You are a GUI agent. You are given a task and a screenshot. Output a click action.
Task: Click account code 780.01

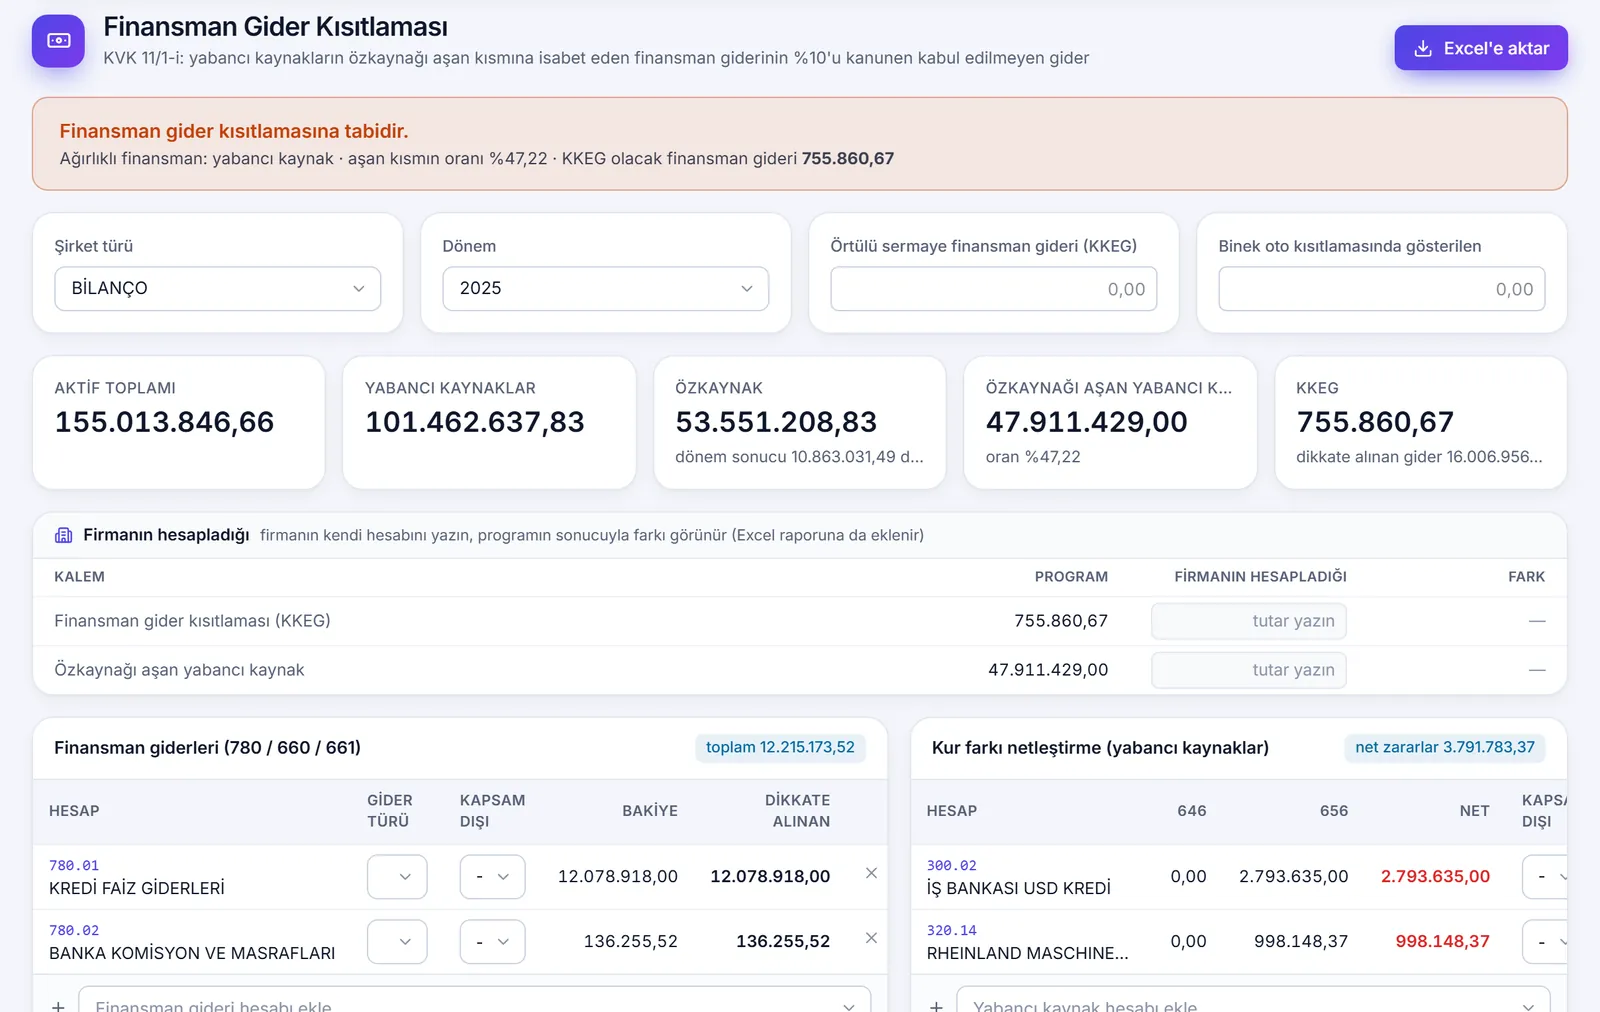click(74, 865)
